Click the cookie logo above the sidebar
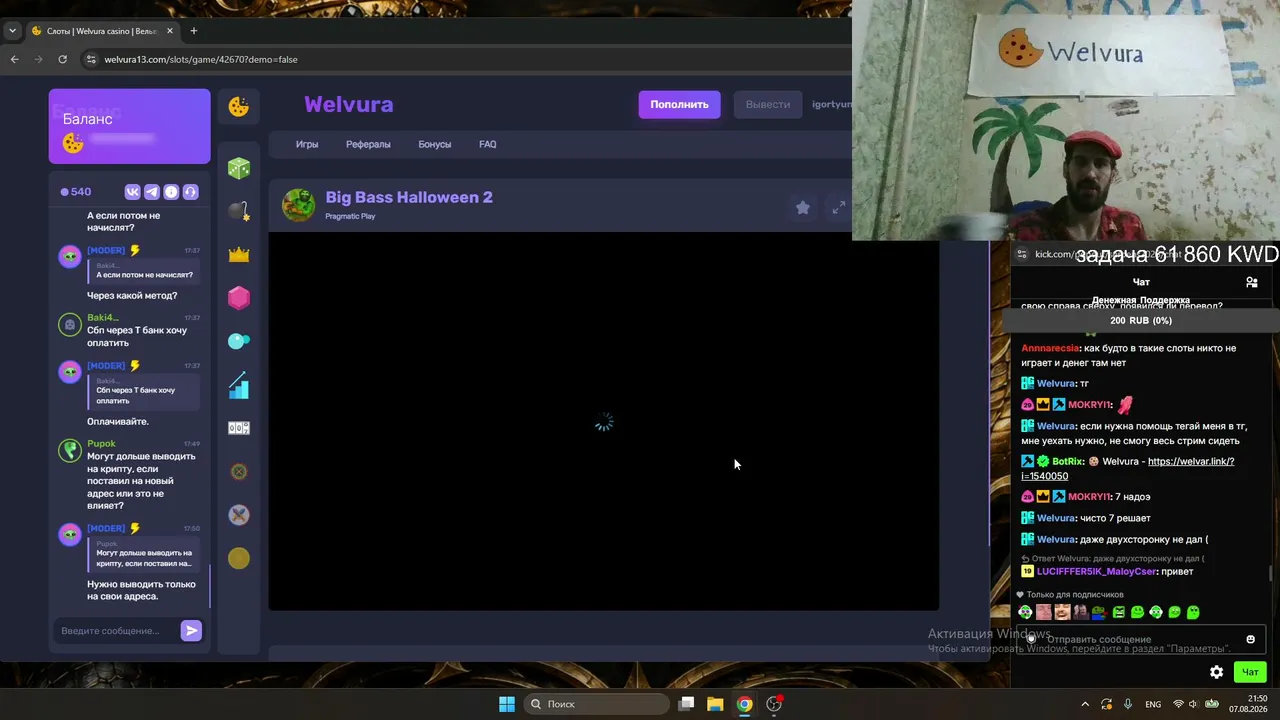Screen dimensions: 1280x720 (x=239, y=106)
